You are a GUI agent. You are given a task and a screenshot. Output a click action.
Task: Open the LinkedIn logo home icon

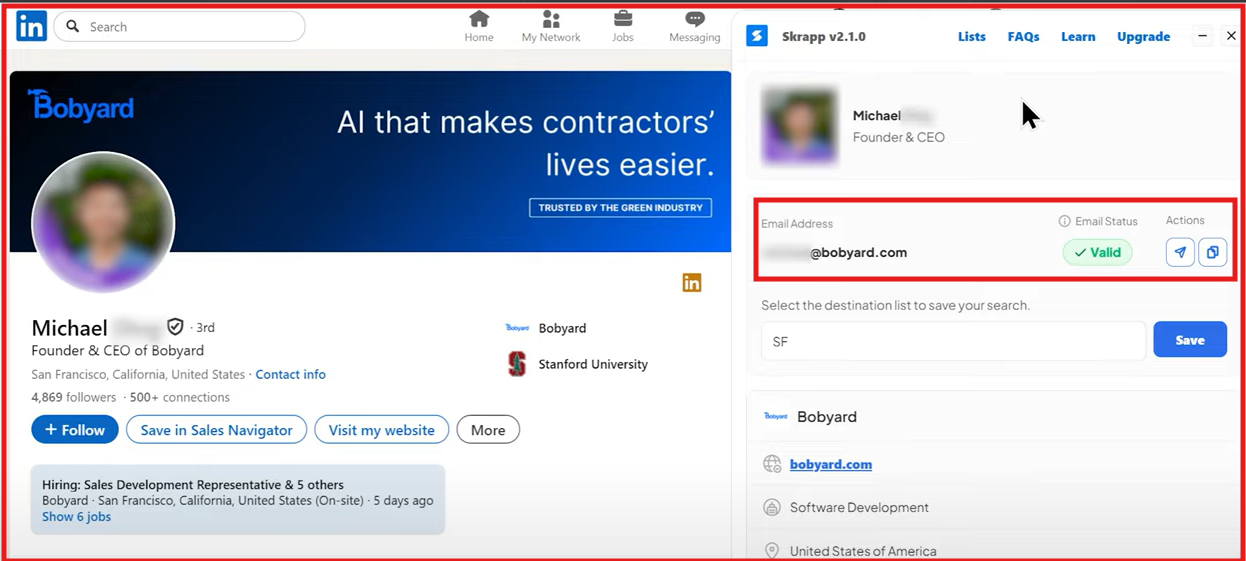(31, 27)
